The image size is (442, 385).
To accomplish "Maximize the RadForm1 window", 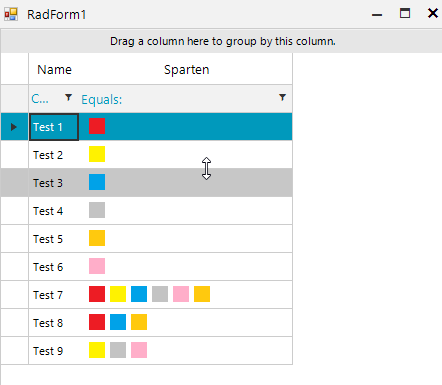I will tap(405, 14).
